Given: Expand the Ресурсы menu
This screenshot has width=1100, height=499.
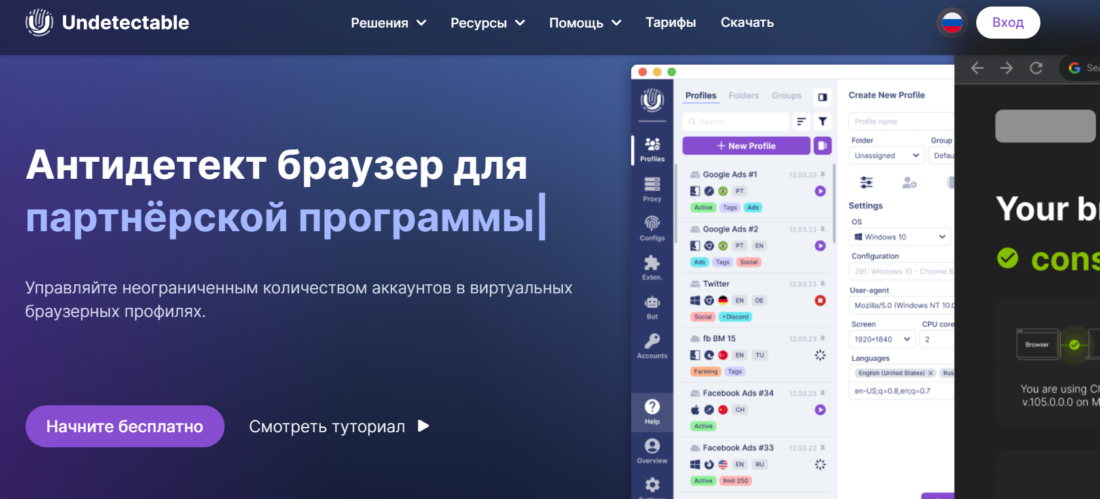Looking at the screenshot, I should click(488, 22).
